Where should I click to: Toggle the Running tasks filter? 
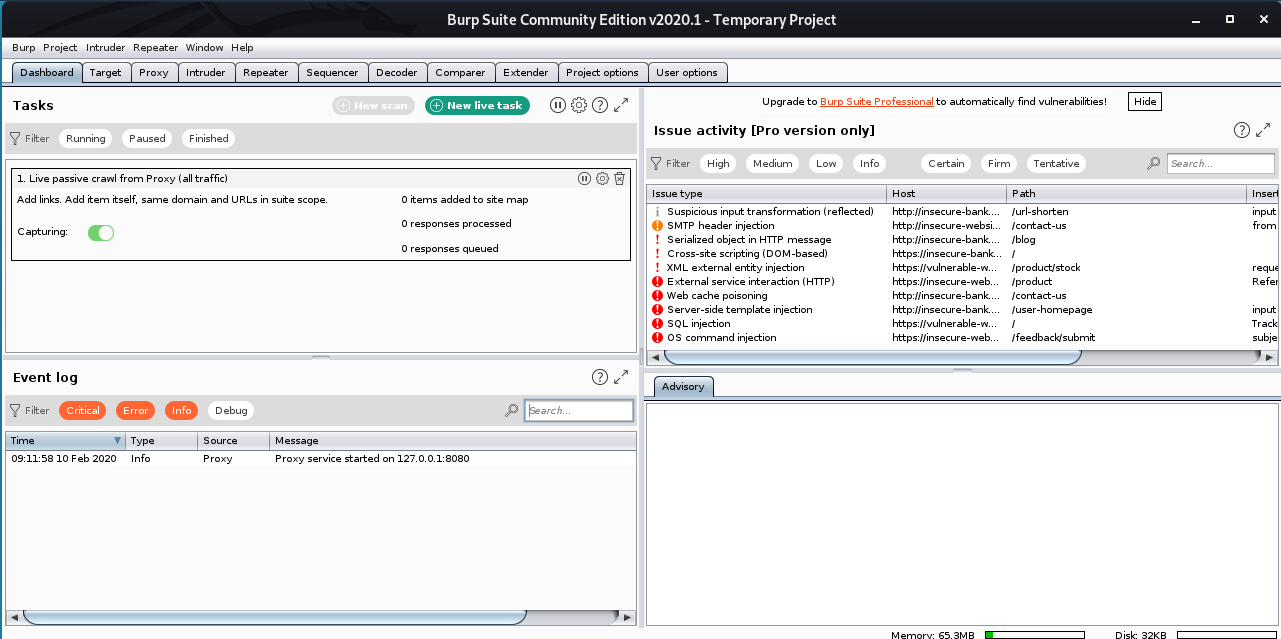tap(86, 139)
